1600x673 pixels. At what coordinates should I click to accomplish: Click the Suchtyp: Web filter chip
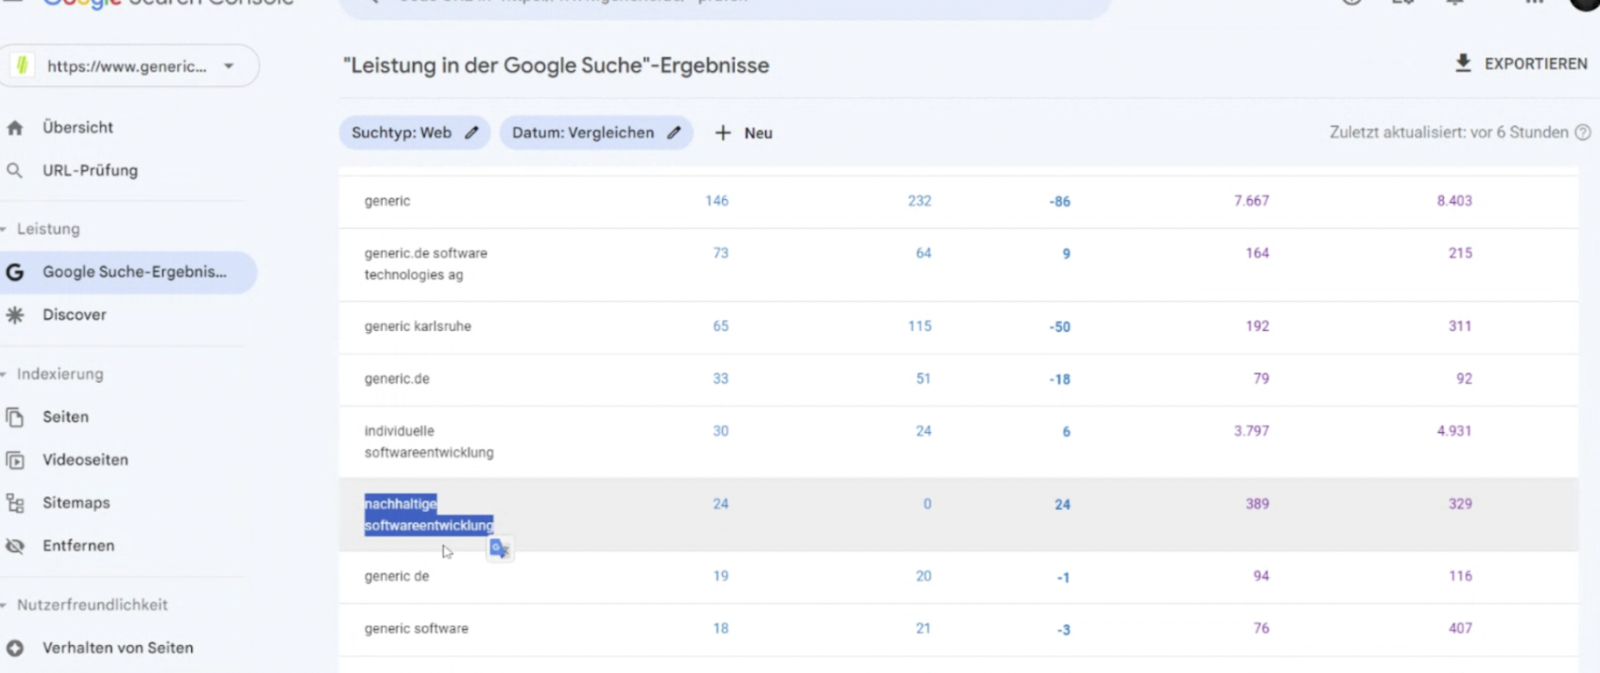pos(414,133)
